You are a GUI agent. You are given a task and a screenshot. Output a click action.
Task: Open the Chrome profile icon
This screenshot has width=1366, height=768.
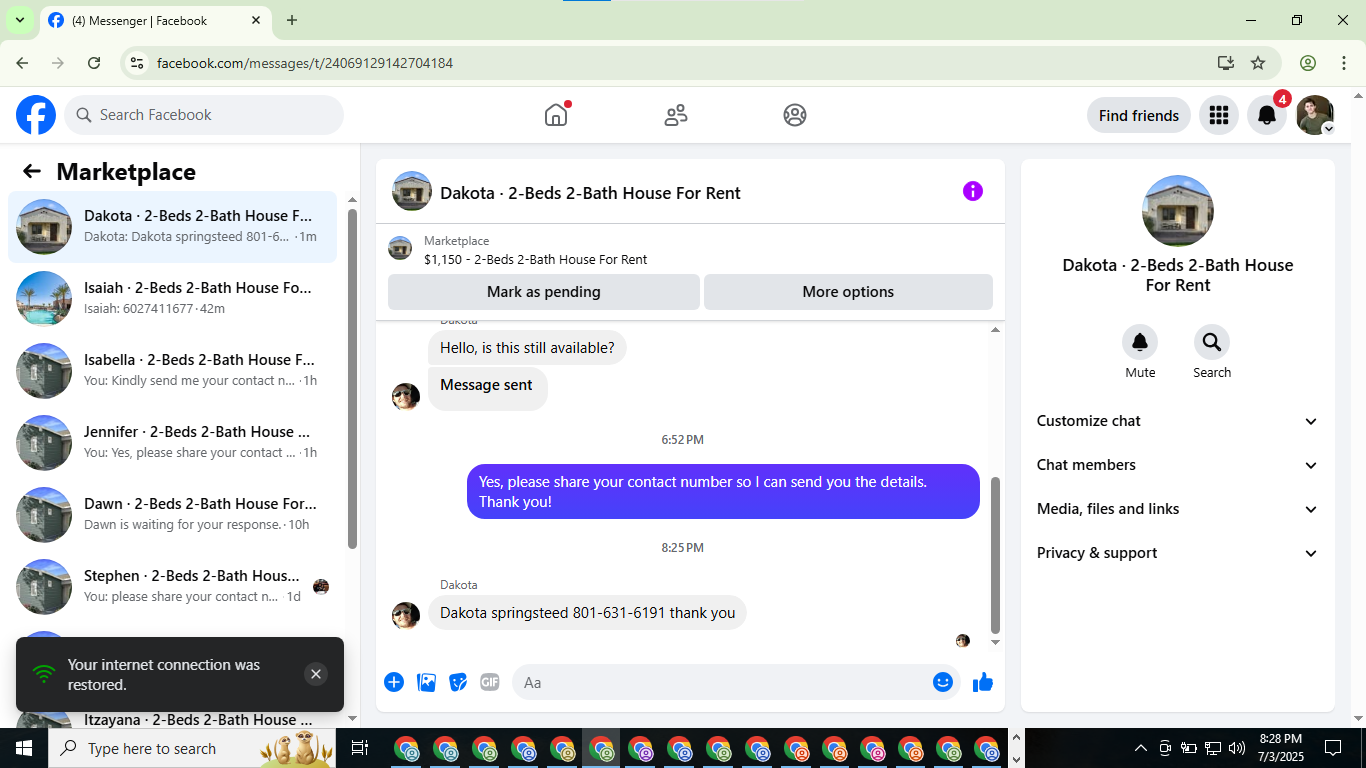(x=1308, y=63)
